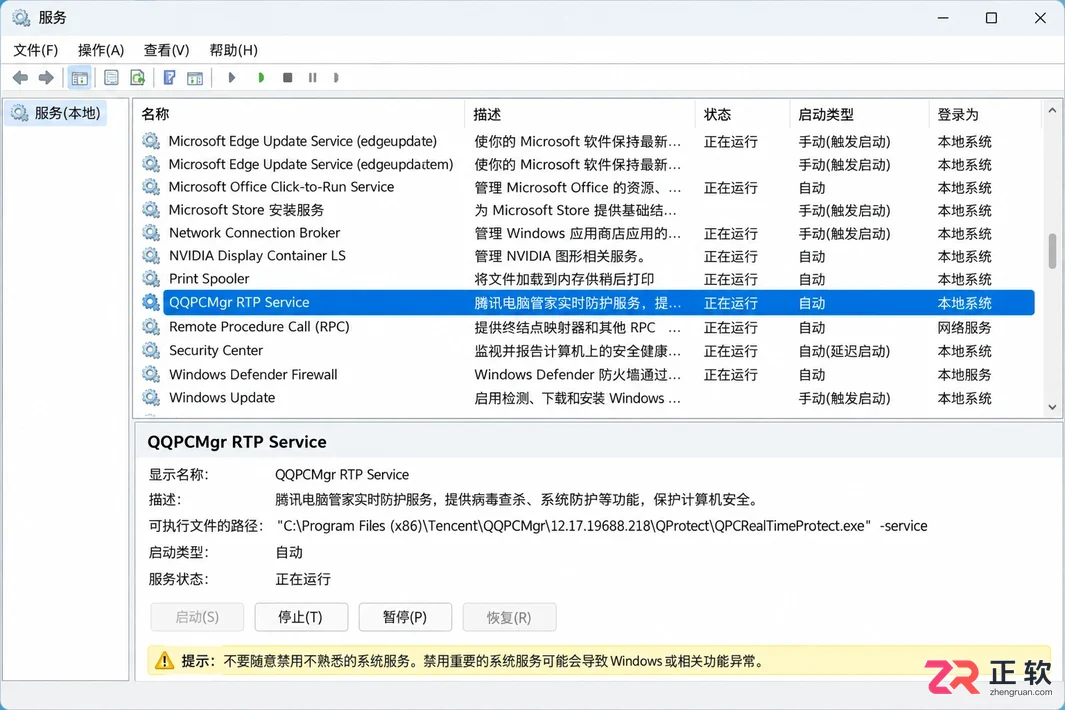
Task: Click 网络服务 login cell of Remote Procedure Call
Action: click(x=964, y=327)
